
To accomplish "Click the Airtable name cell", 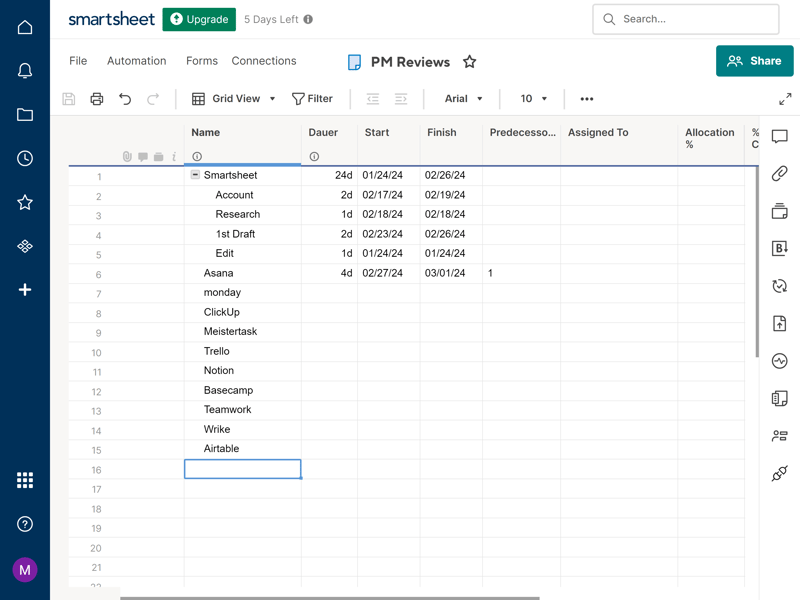I will (x=242, y=449).
